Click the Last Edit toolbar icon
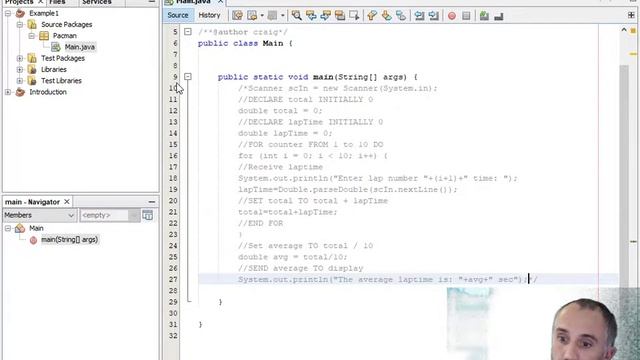Screen dimensions: 640x360 click(237, 16)
